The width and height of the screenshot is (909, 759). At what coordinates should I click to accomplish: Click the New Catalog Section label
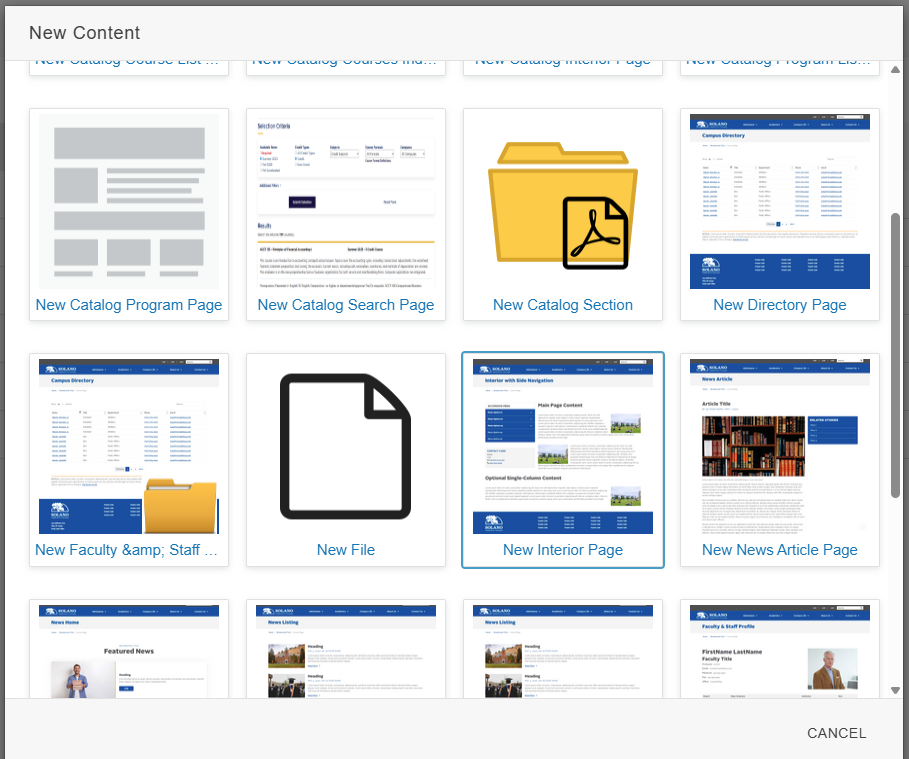click(x=562, y=305)
